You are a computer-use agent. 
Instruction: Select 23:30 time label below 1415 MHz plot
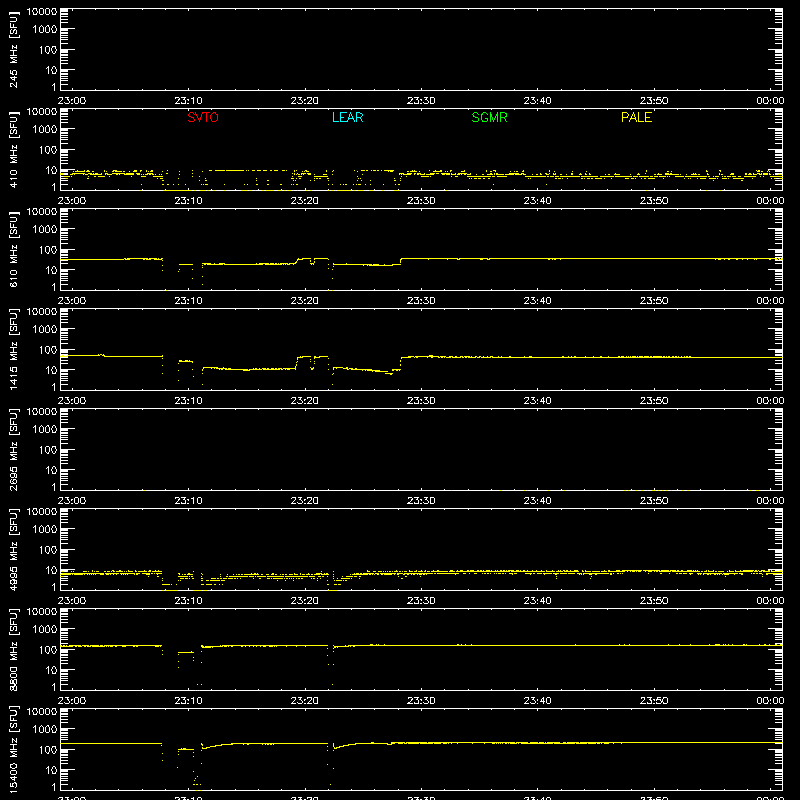click(x=421, y=401)
